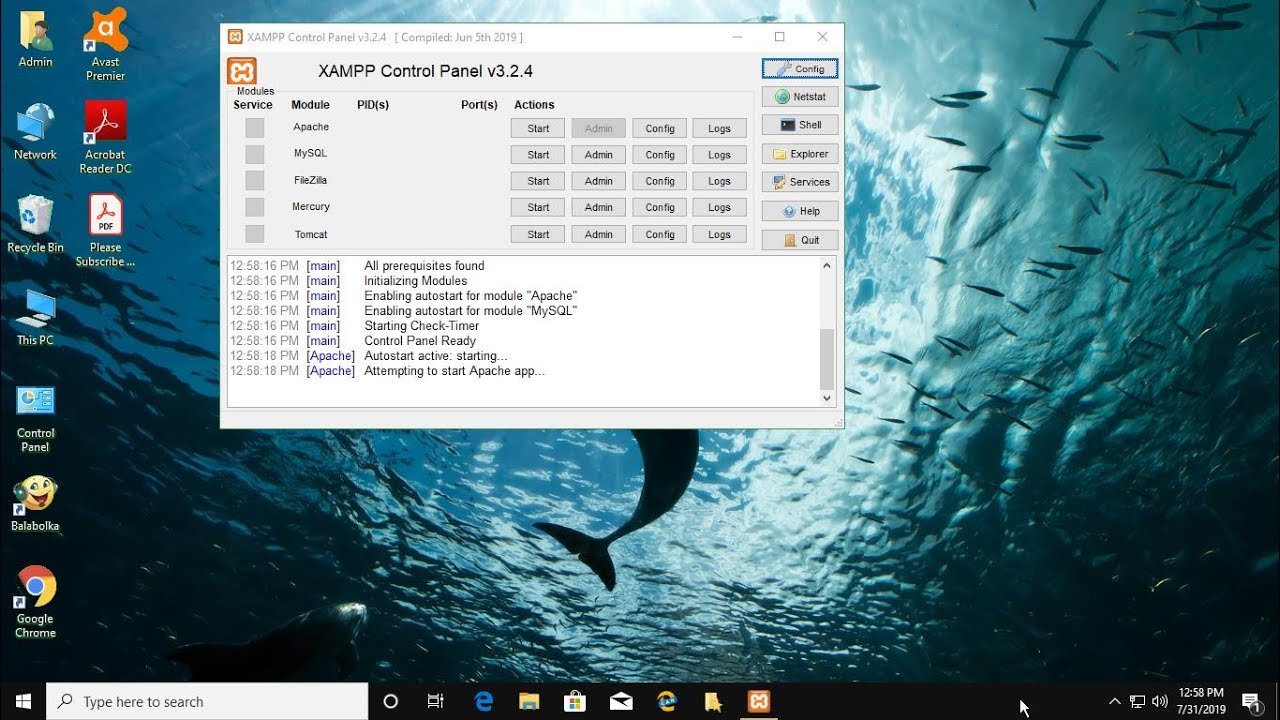Open Logs for Mercury row
The image size is (1280, 720).
pyautogui.click(x=720, y=208)
